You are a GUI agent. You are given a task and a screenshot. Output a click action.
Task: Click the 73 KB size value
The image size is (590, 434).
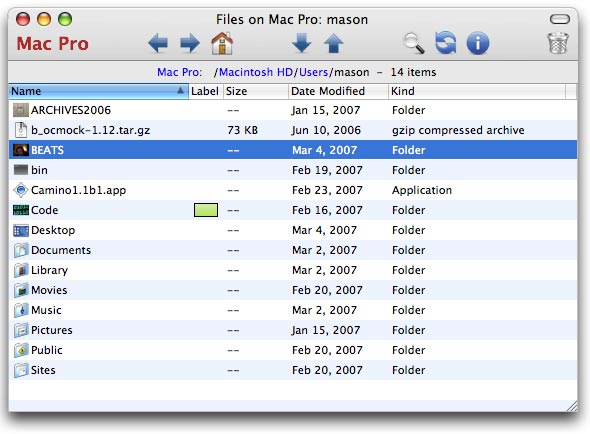click(x=242, y=130)
